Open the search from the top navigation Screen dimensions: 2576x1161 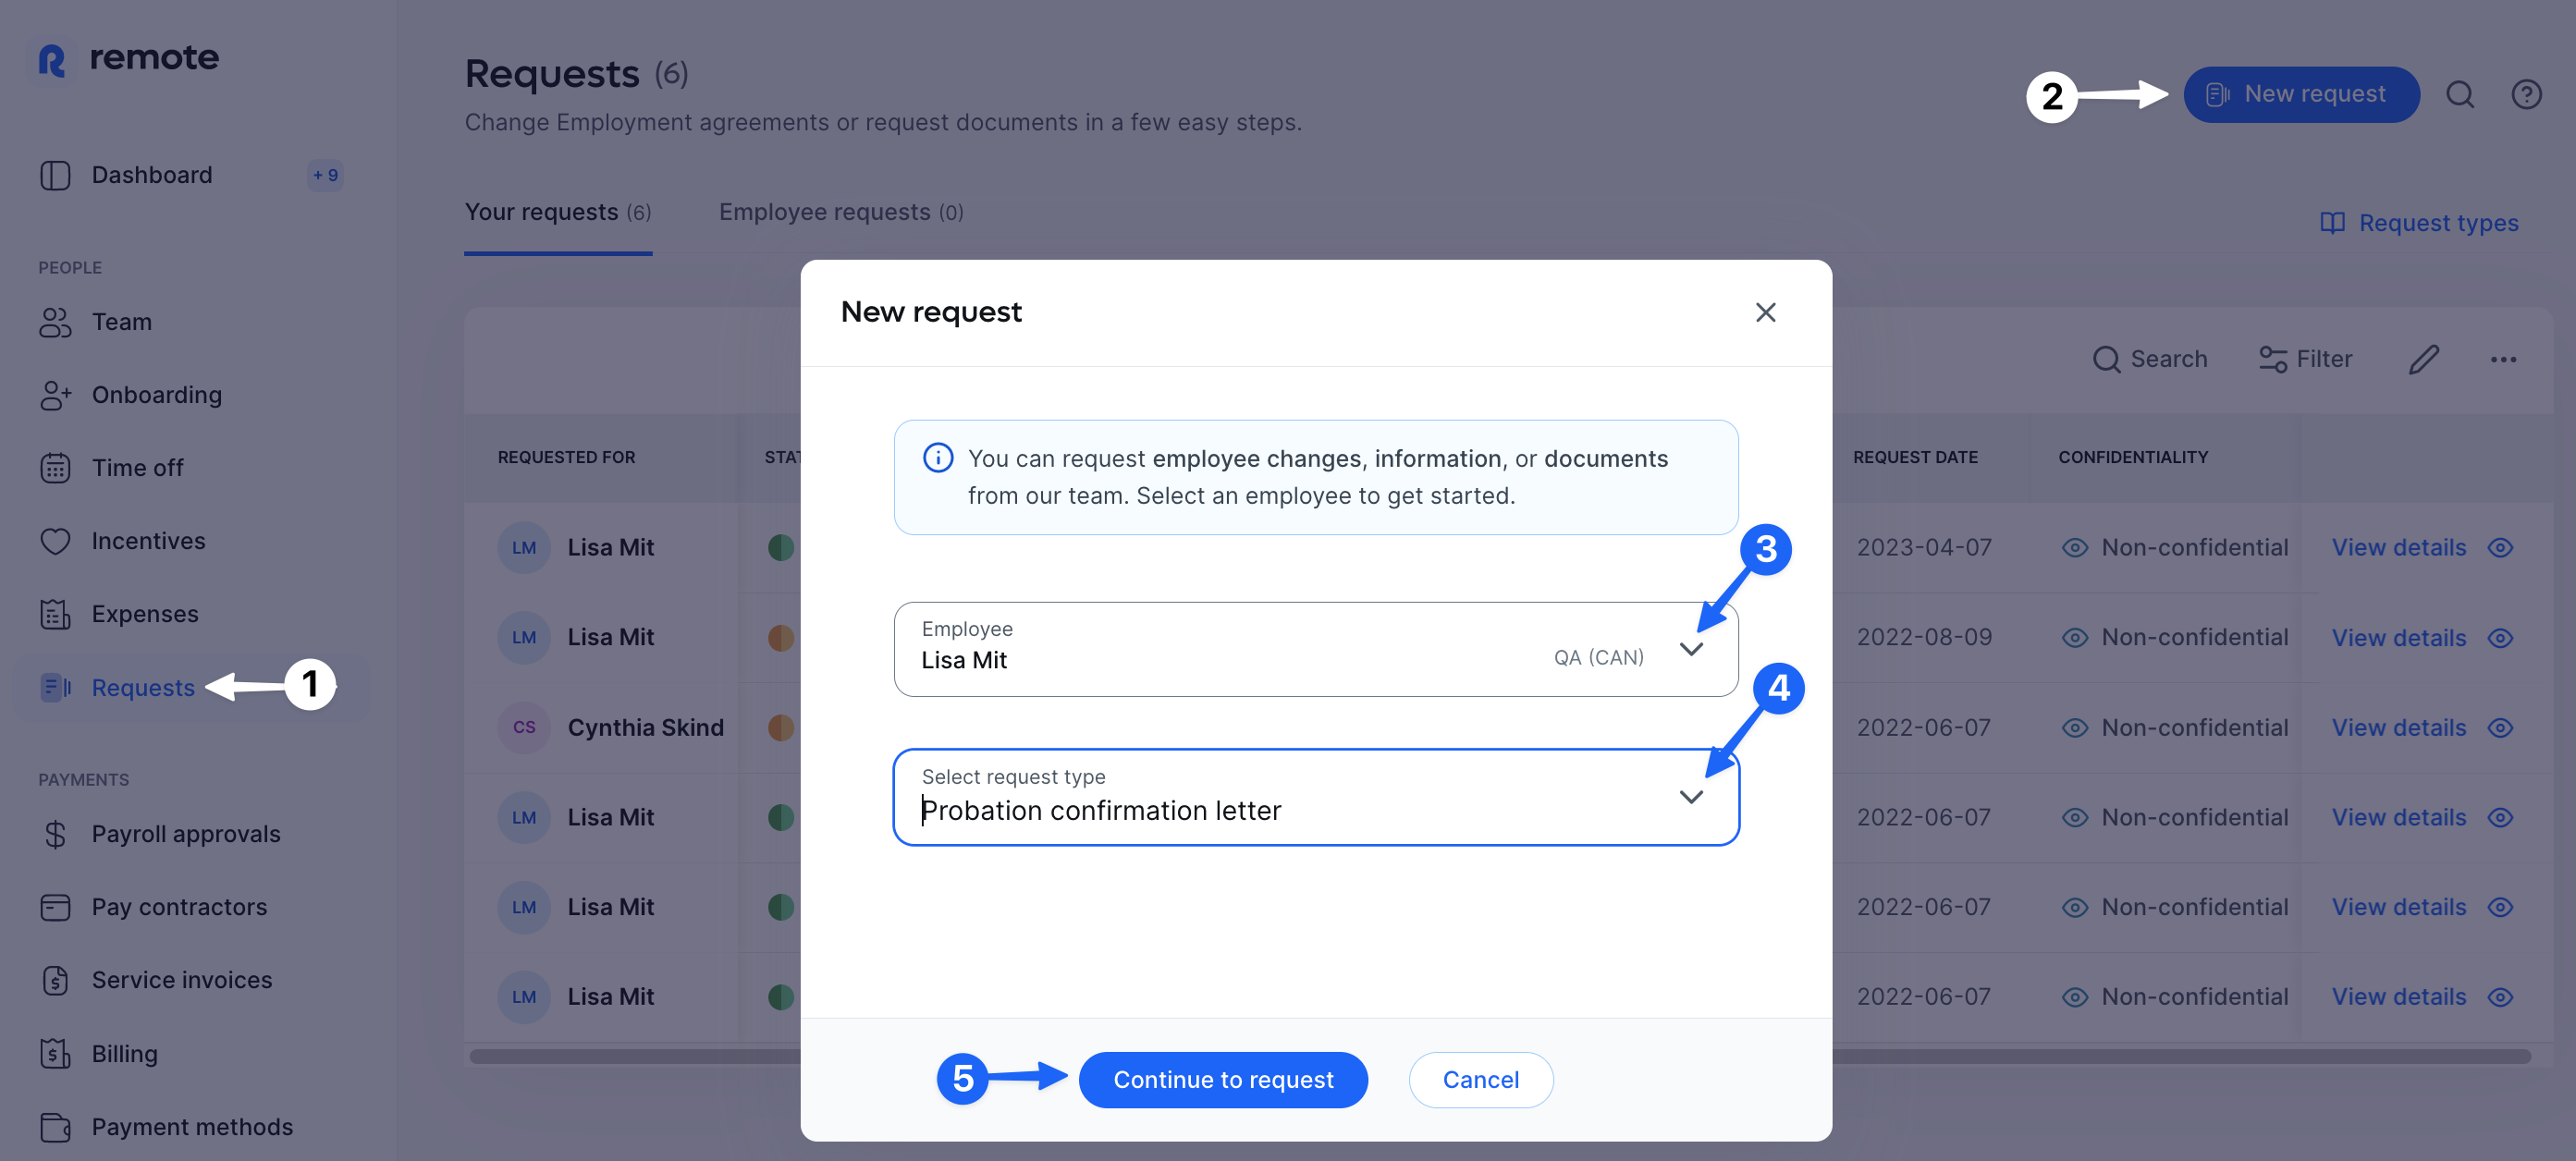click(x=2460, y=94)
